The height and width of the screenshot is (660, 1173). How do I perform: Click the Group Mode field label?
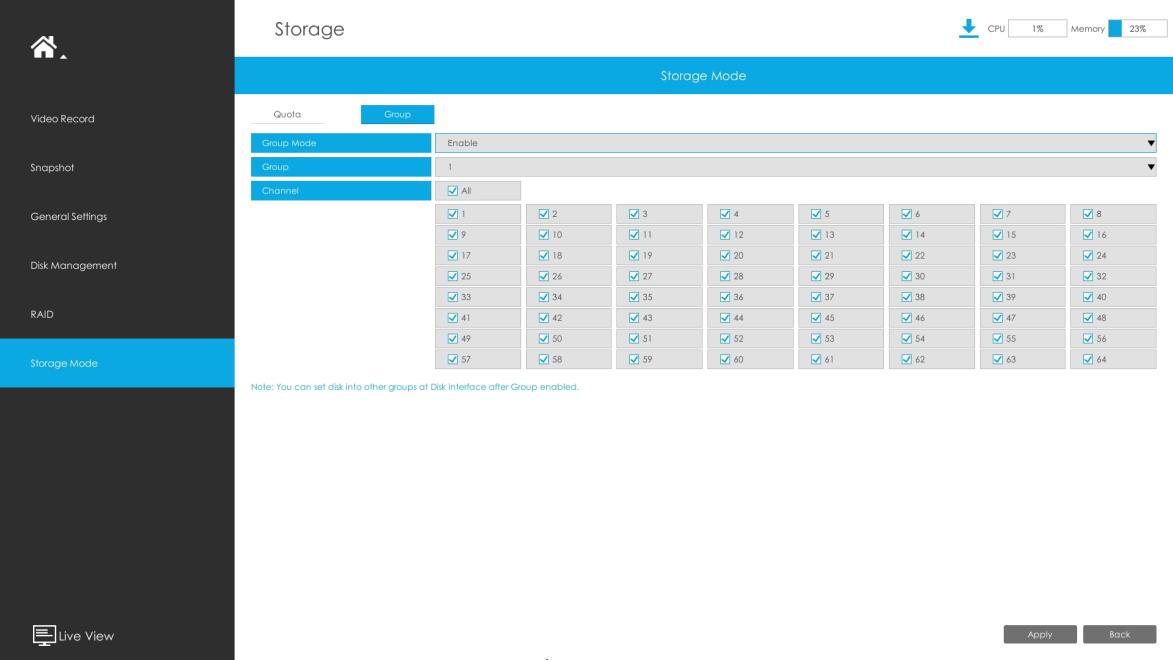pos(341,143)
